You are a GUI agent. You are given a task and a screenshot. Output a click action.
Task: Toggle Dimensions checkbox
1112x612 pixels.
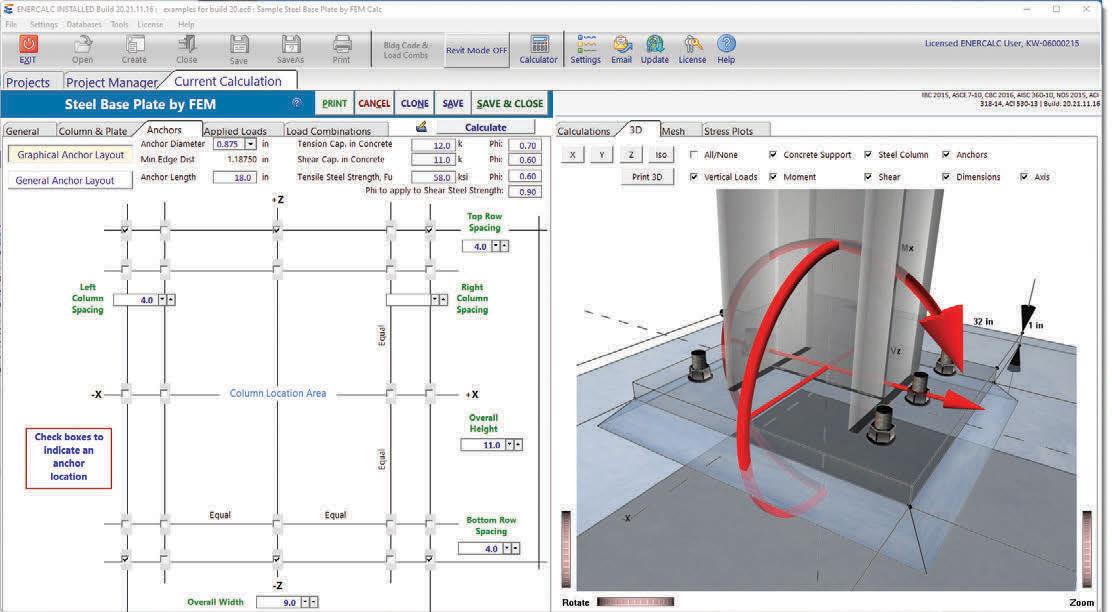pyautogui.click(x=946, y=177)
